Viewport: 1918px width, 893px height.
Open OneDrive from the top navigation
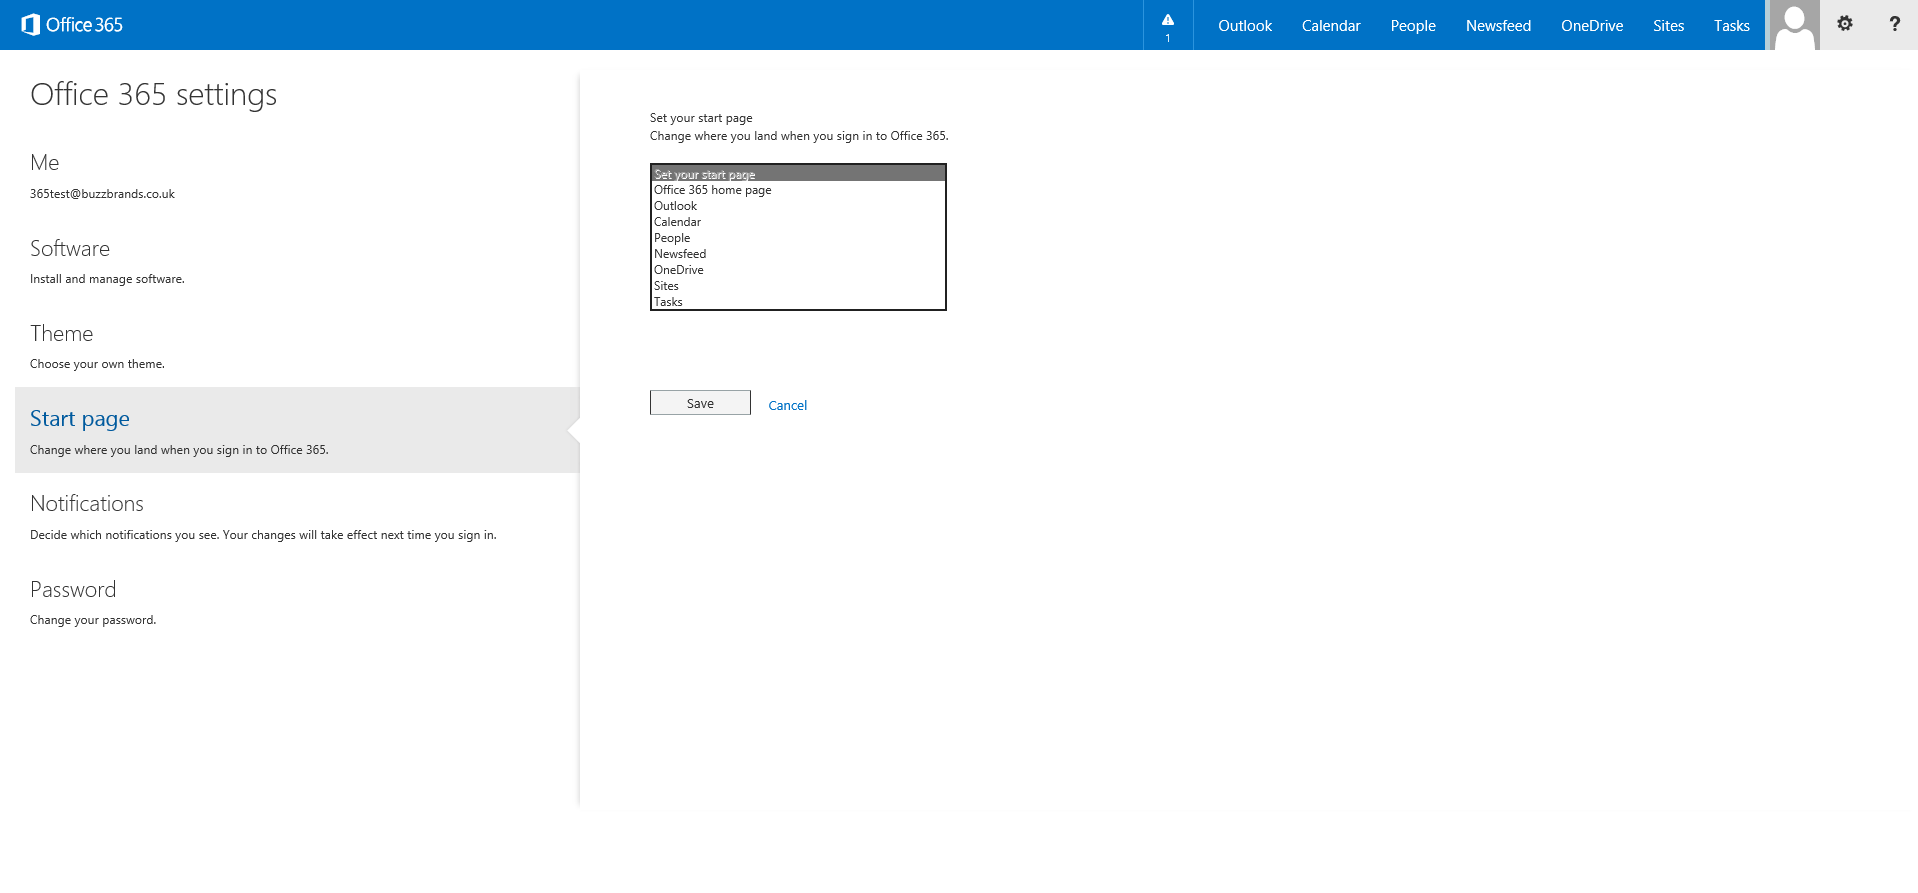point(1591,26)
